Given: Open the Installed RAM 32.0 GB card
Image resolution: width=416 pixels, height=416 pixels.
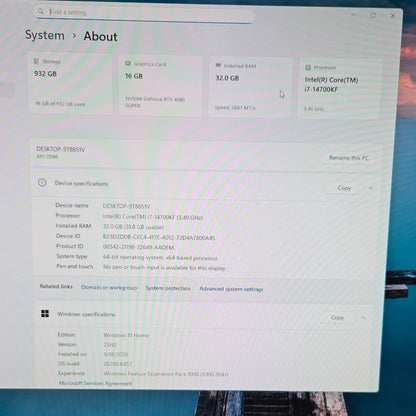Looking at the screenshot, I should (249, 87).
